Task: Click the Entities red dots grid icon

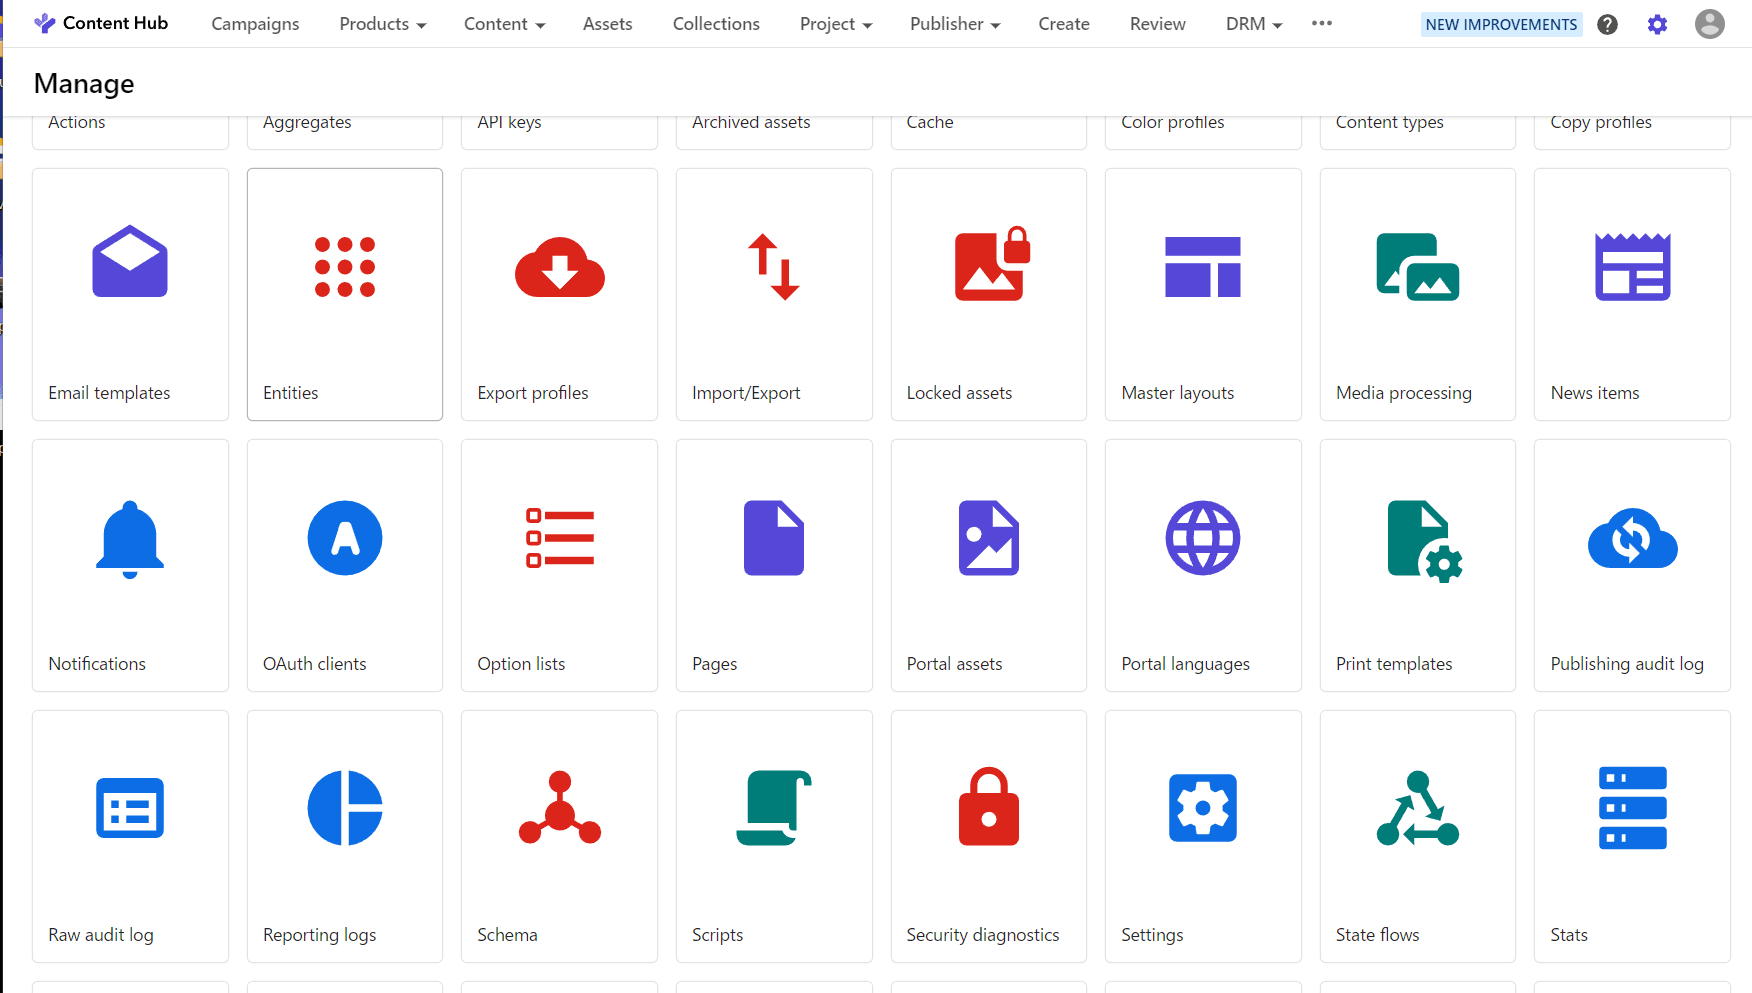Action: click(345, 267)
